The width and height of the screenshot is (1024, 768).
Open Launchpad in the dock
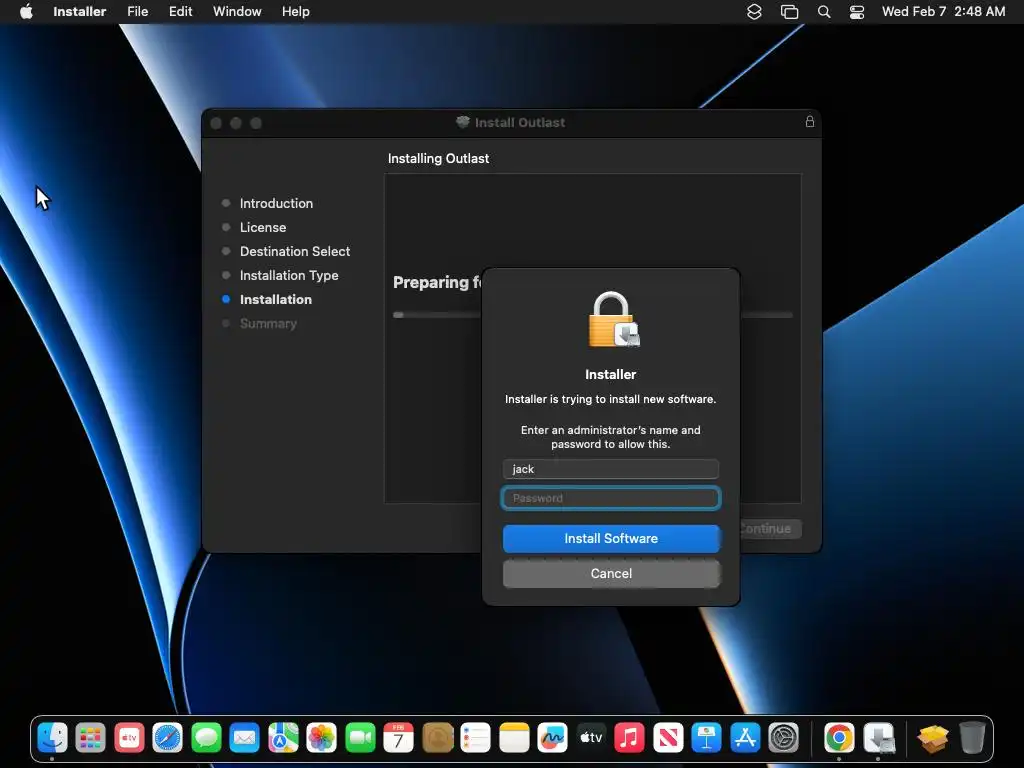coord(90,738)
